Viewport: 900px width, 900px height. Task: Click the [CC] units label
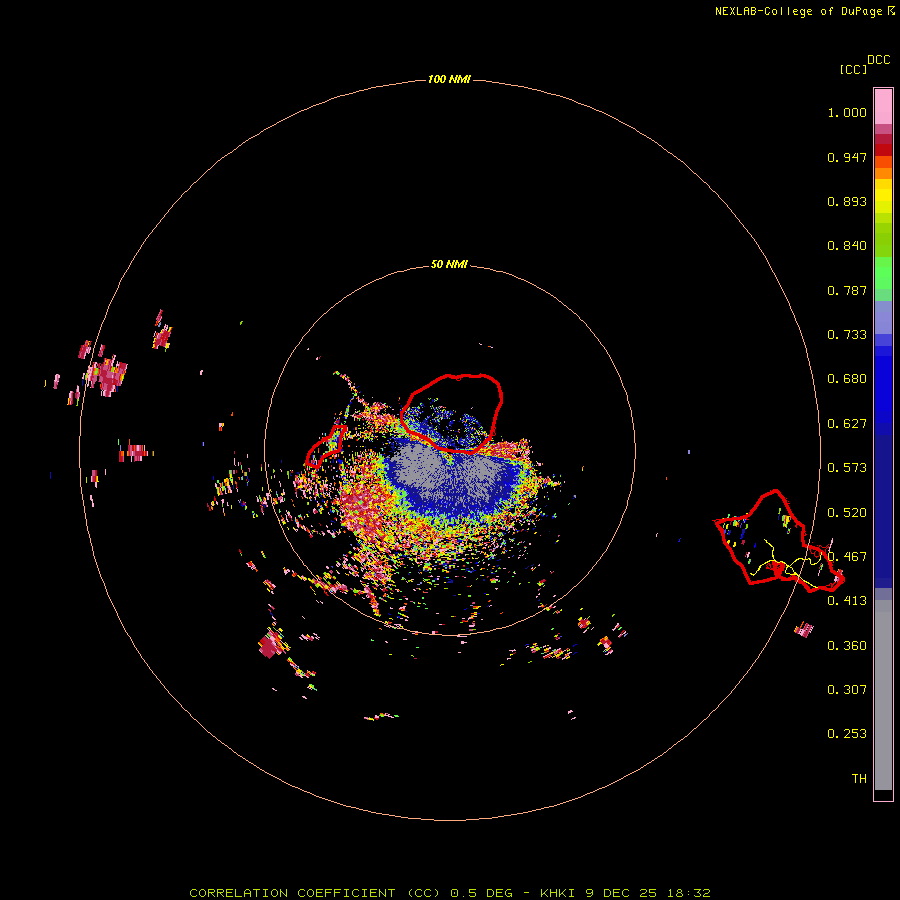[x=853, y=69]
